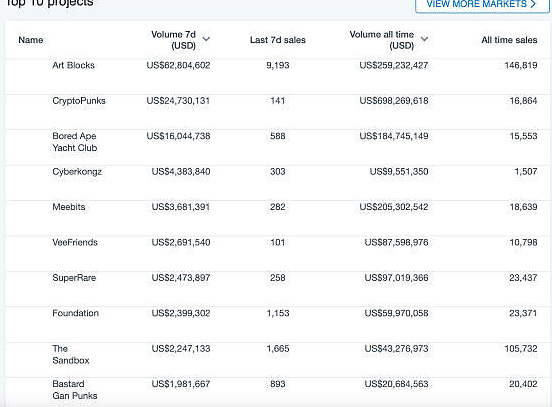Screen dimensions: 552x407
Task: Click all time sales 105,732
Action: point(521,349)
